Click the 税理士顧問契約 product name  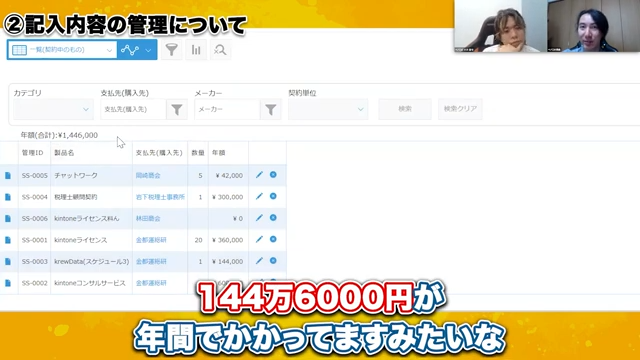76,197
